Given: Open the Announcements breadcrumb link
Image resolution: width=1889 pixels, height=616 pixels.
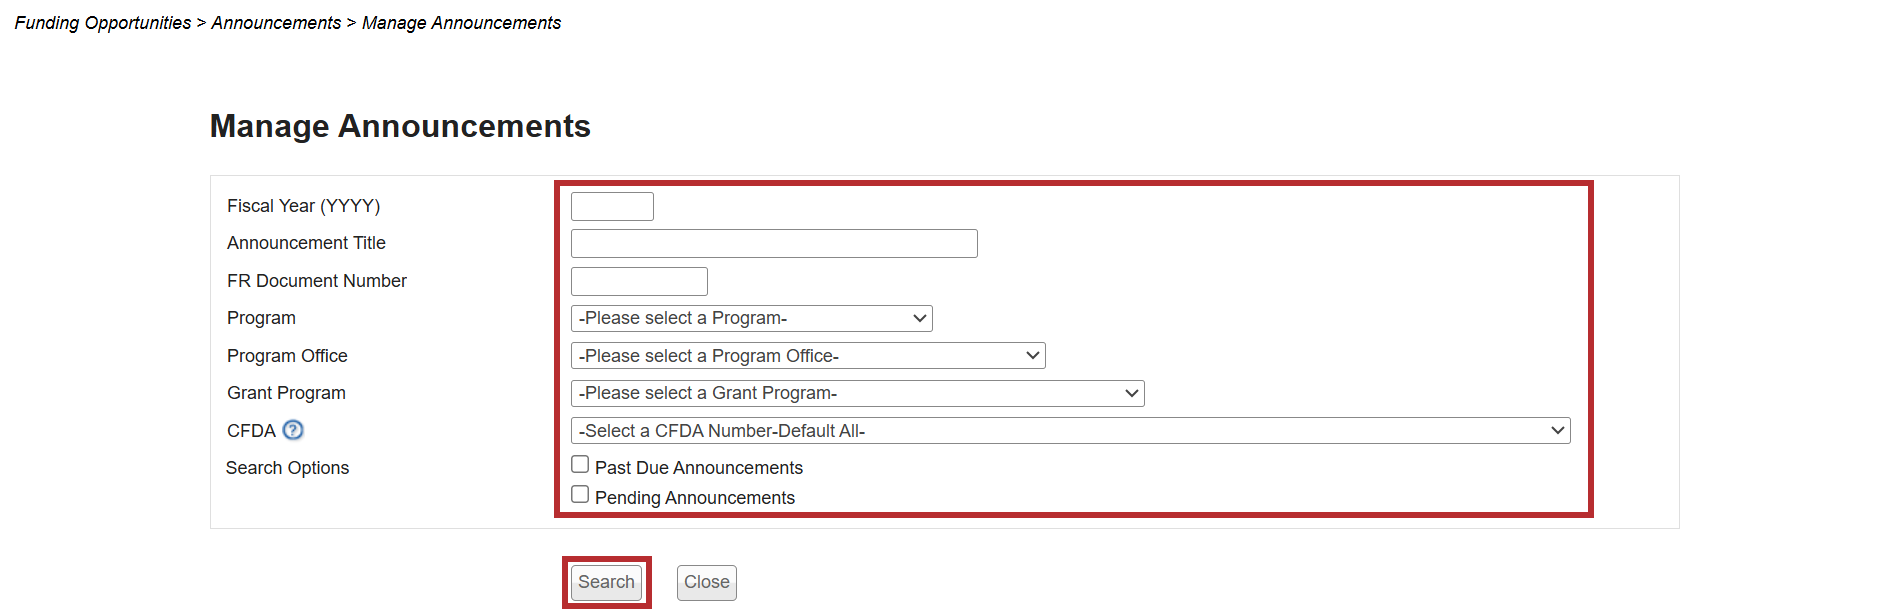Looking at the screenshot, I should (276, 23).
